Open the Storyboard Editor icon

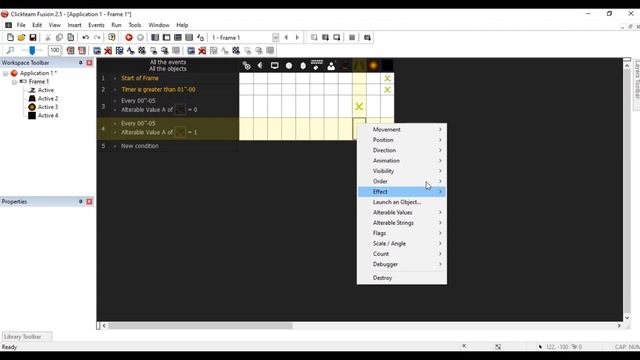pos(155,38)
